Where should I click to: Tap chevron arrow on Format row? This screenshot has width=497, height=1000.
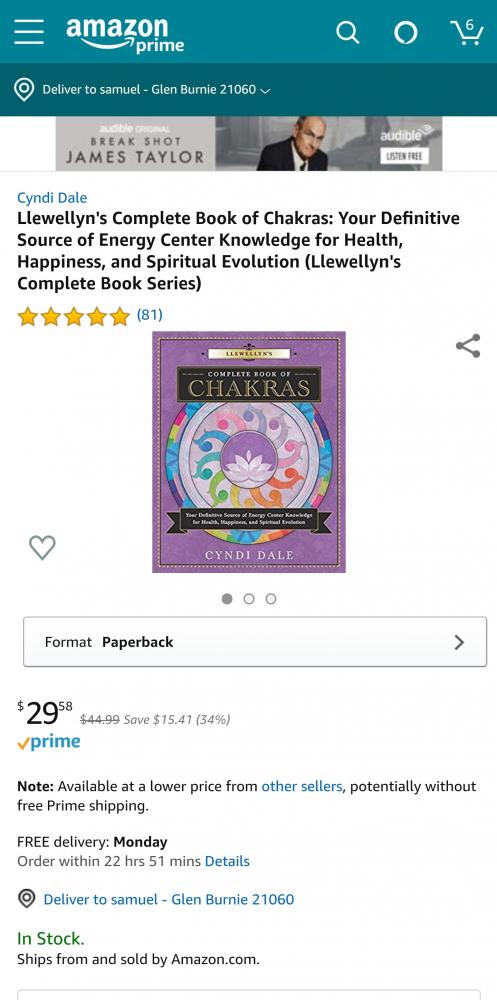(459, 642)
